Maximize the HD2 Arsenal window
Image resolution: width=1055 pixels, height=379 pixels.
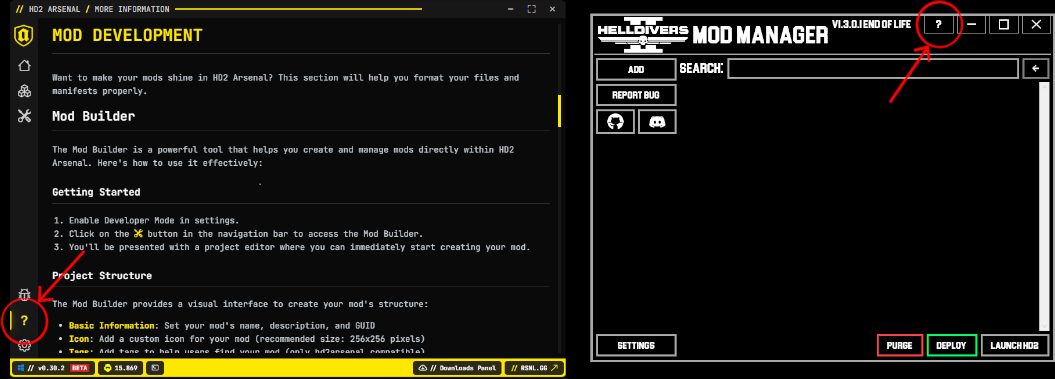pyautogui.click(x=532, y=9)
